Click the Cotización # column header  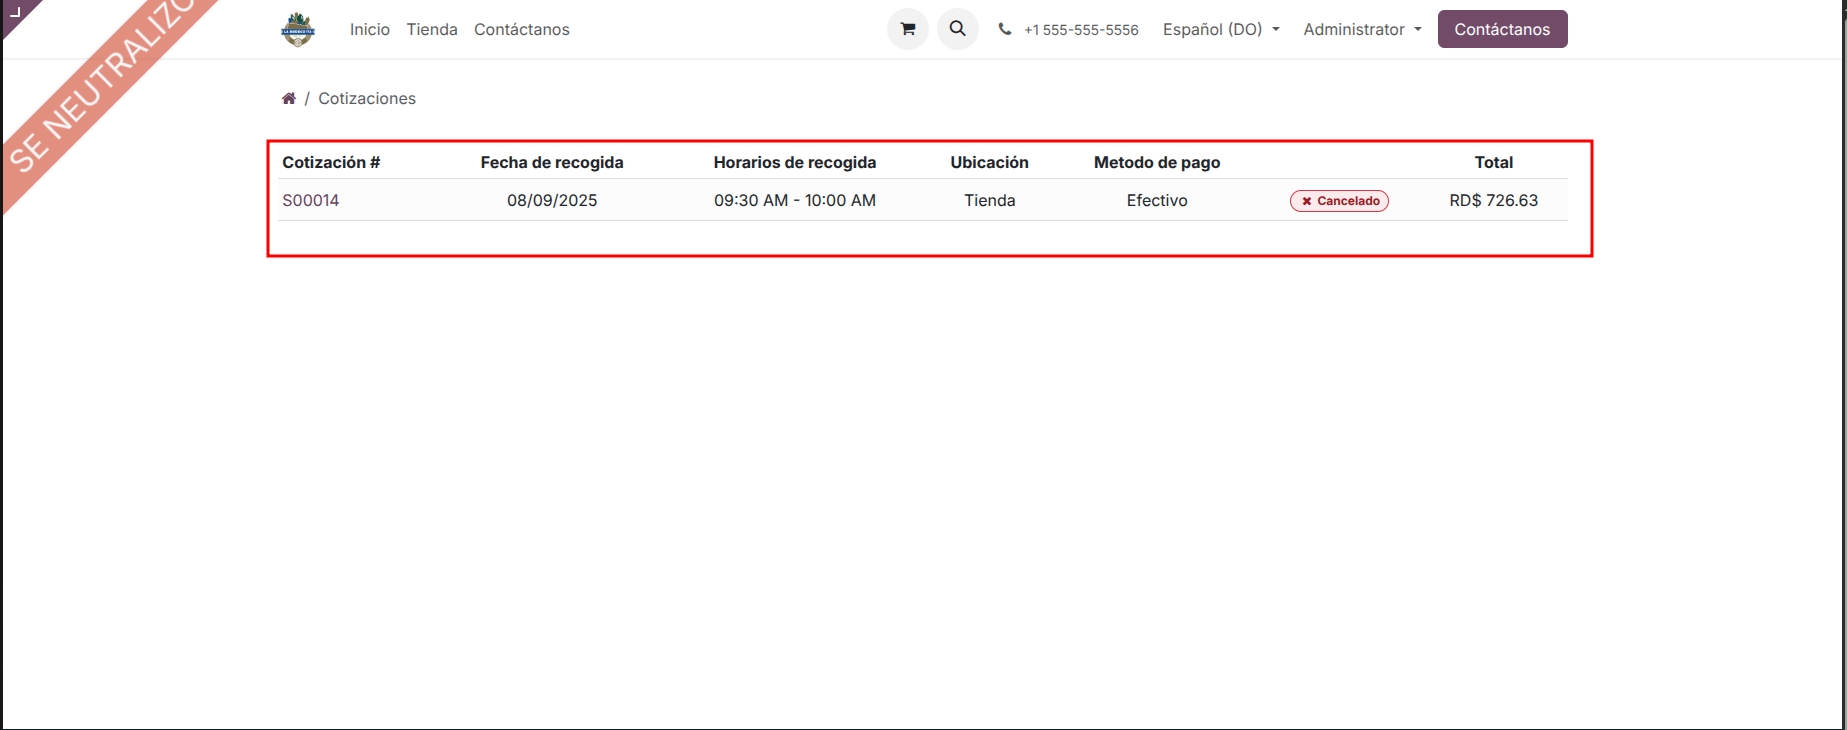coord(331,162)
